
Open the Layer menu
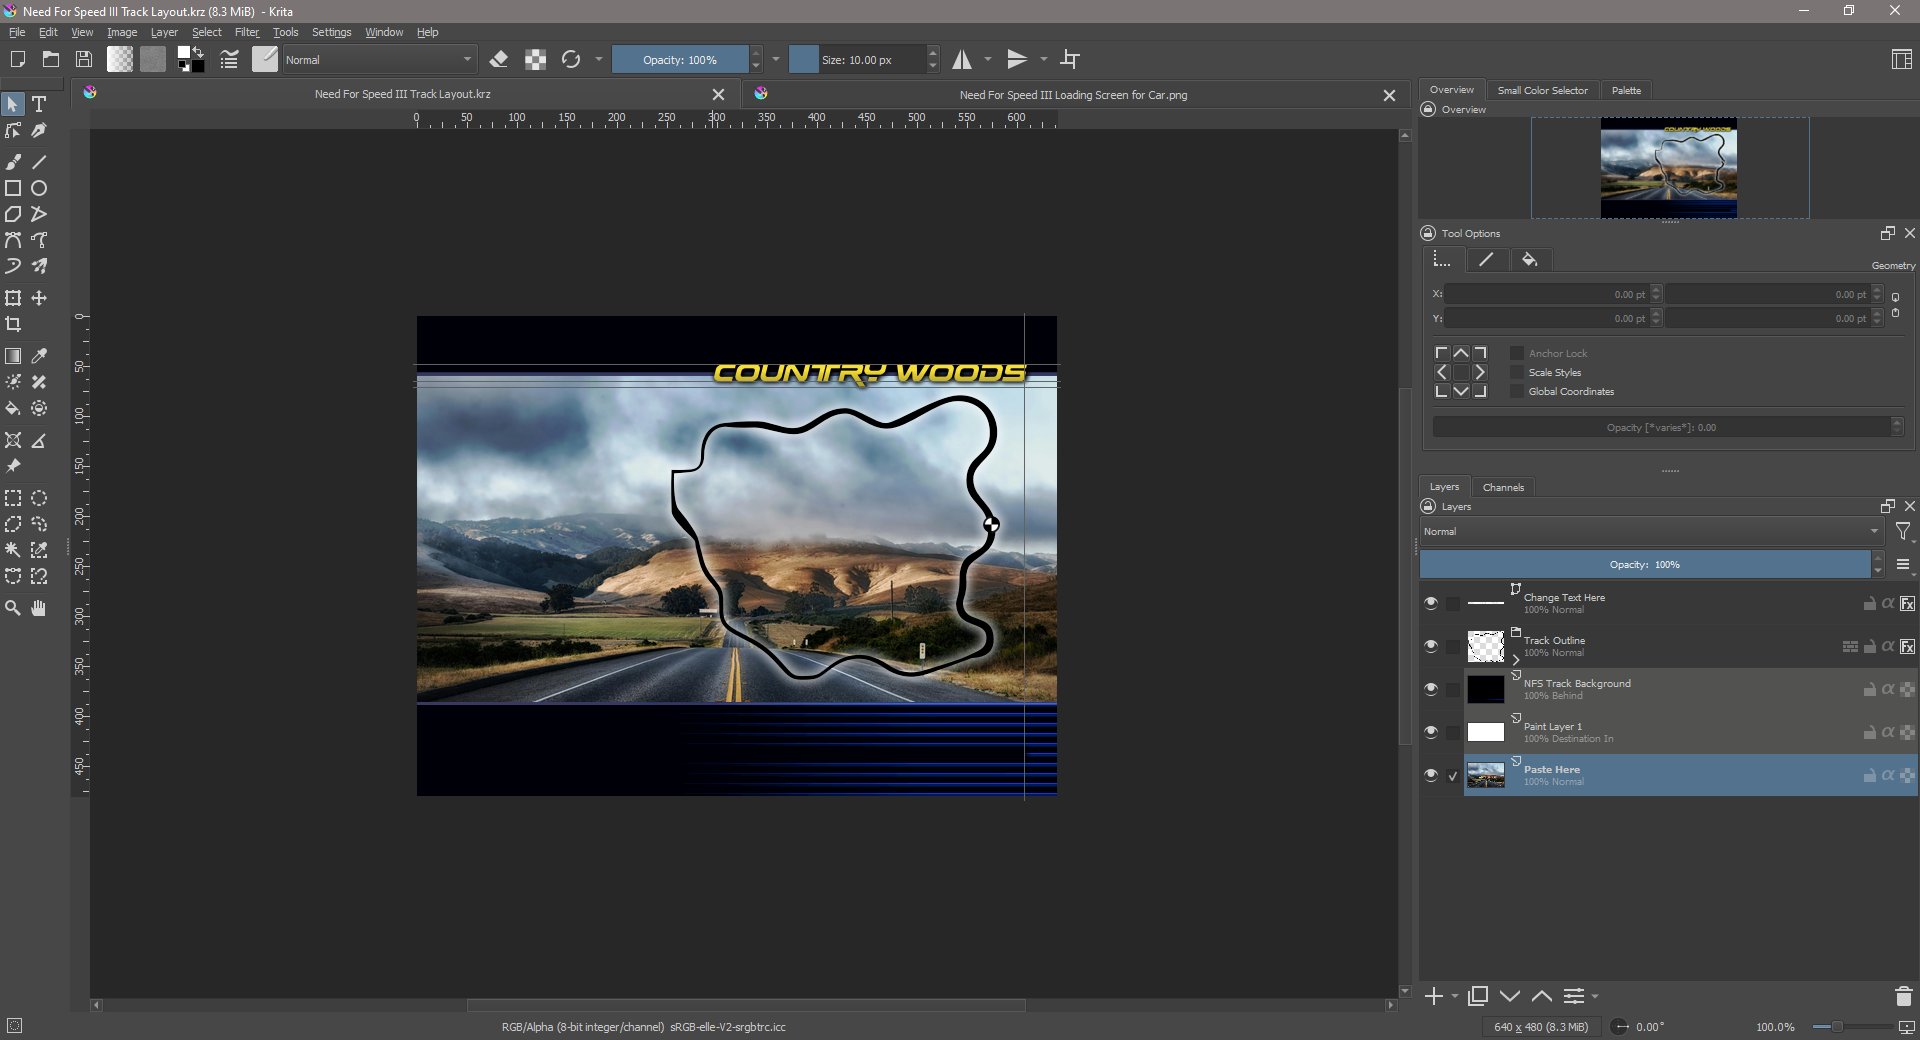[164, 32]
